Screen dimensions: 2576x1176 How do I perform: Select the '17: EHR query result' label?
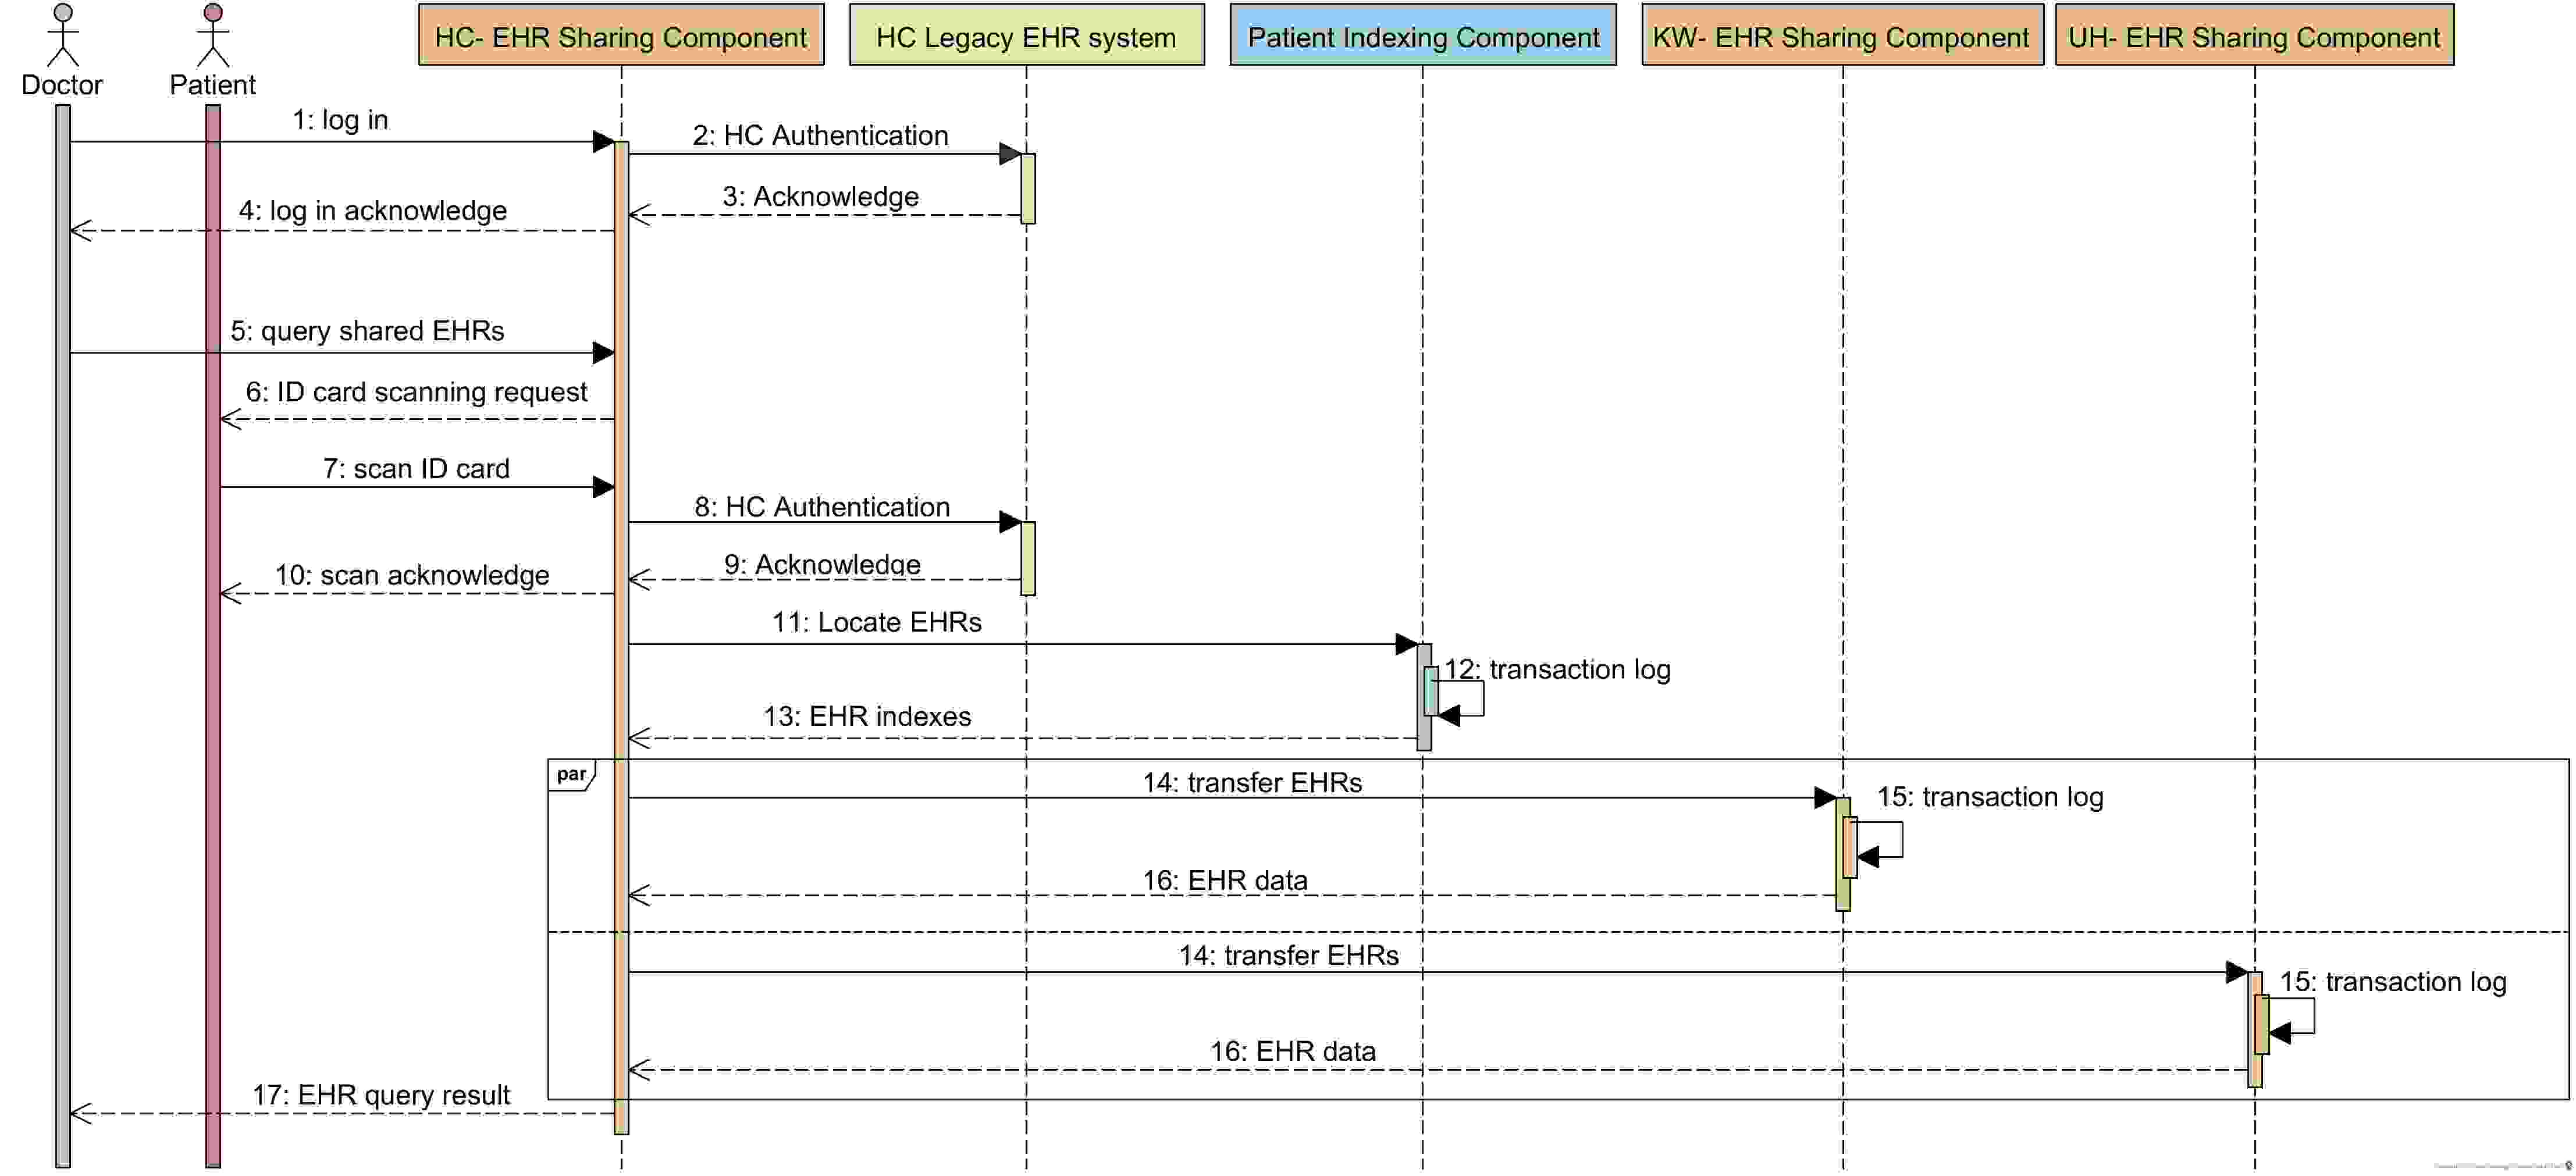click(381, 1095)
